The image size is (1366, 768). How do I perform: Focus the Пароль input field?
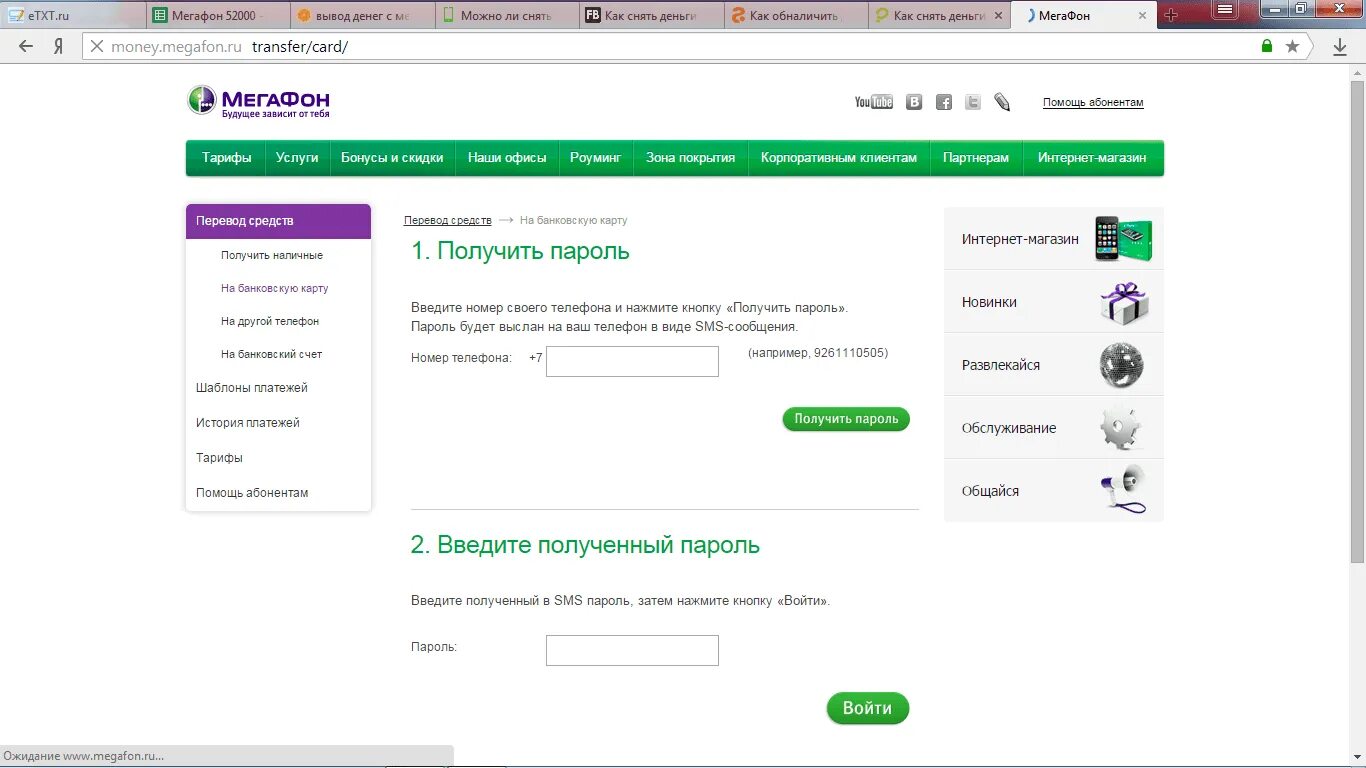click(632, 650)
